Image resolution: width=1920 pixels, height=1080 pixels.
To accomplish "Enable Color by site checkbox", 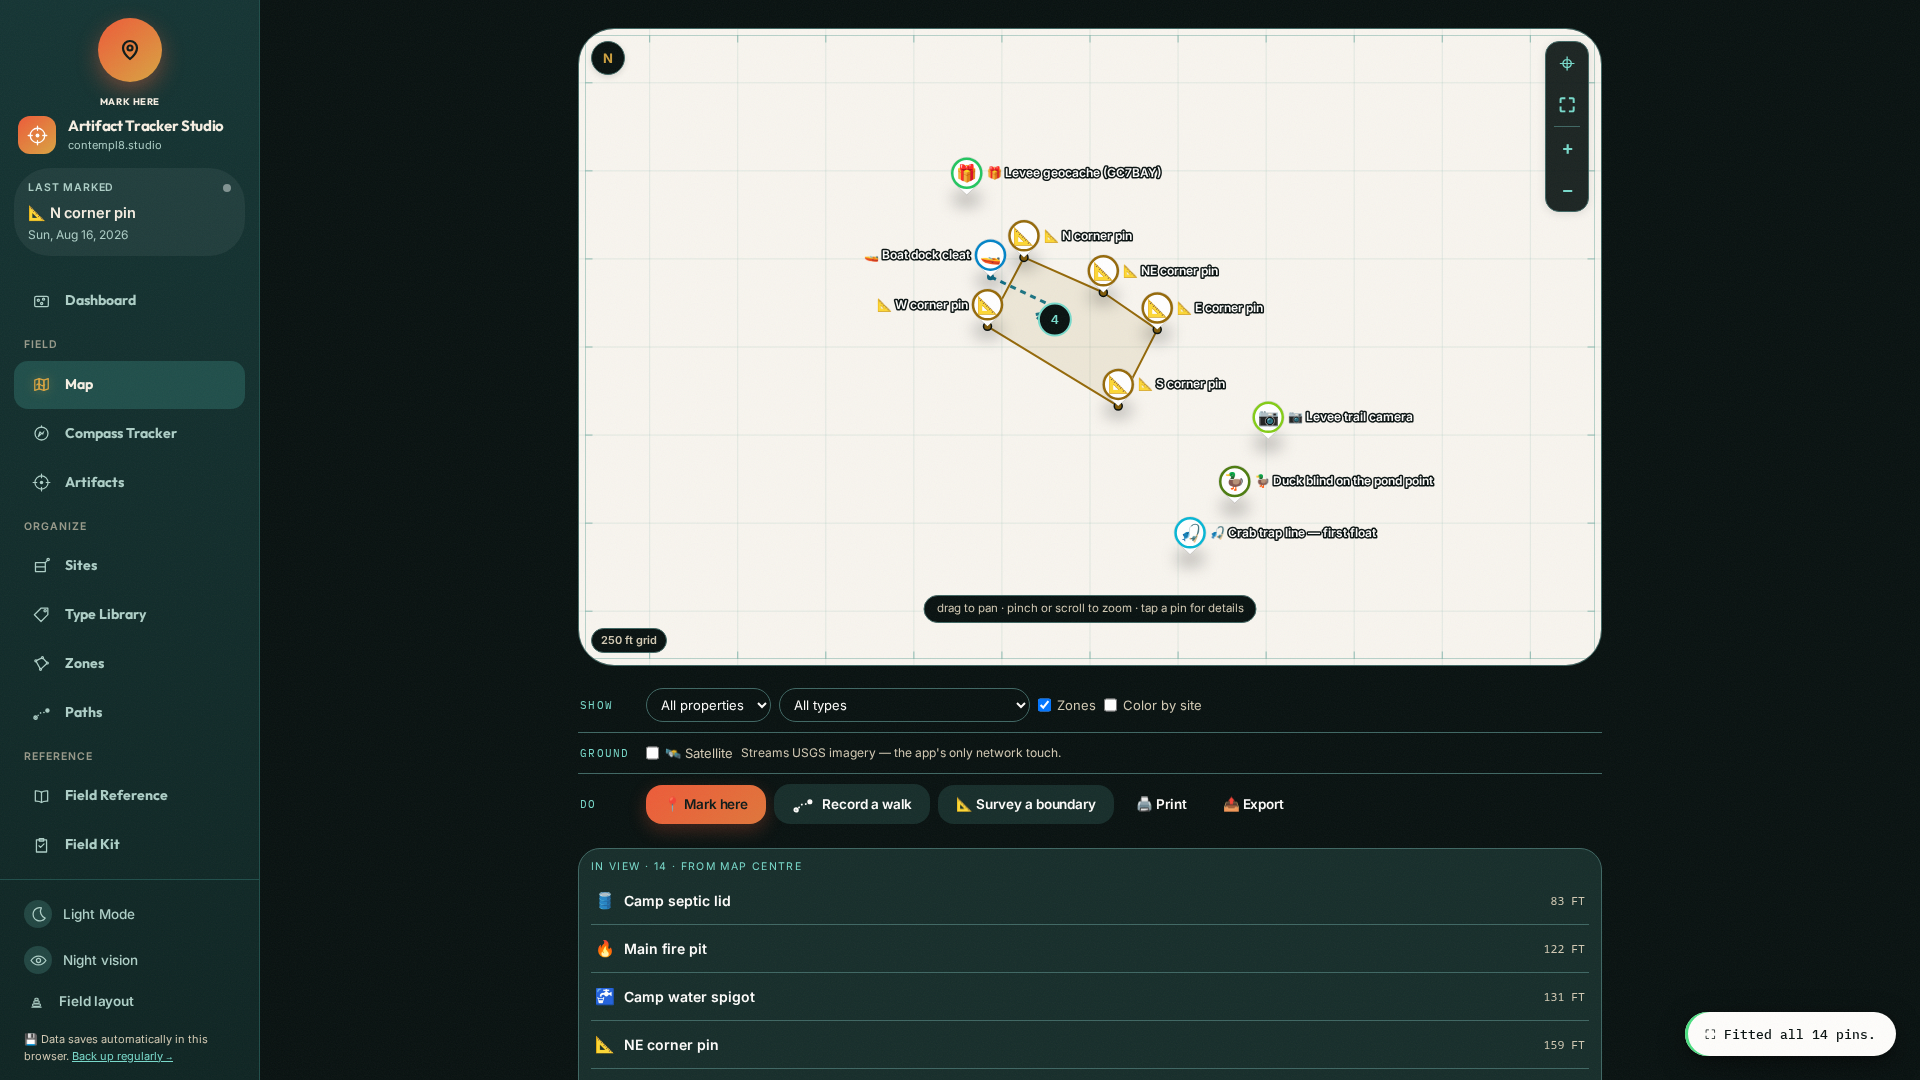I will [1110, 705].
